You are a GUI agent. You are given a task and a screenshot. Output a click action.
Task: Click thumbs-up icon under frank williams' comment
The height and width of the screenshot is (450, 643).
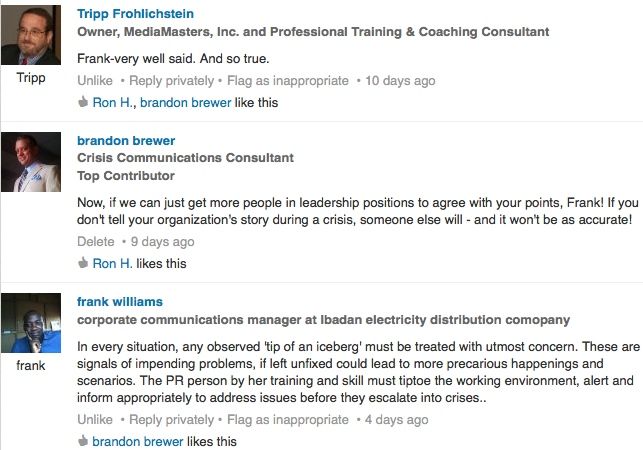tap(83, 441)
